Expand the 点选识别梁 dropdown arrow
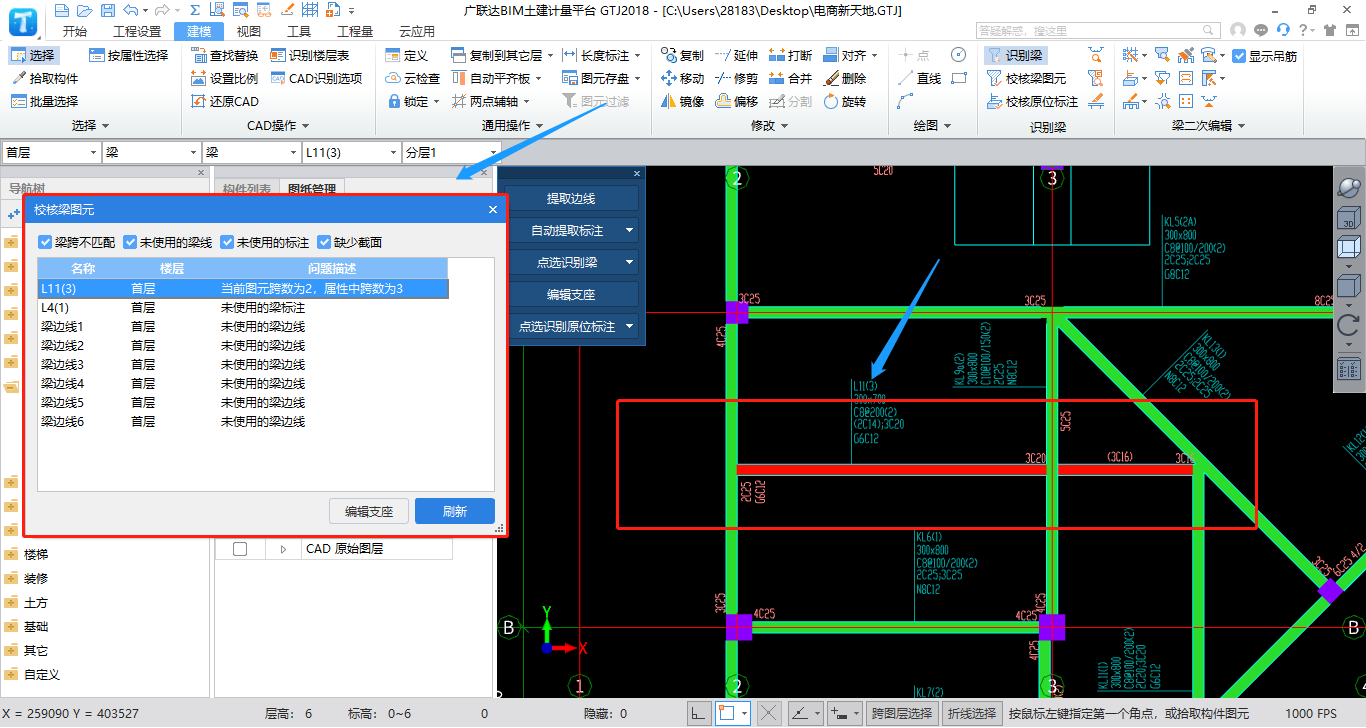Screen dimensions: 1366x728 (x=630, y=262)
